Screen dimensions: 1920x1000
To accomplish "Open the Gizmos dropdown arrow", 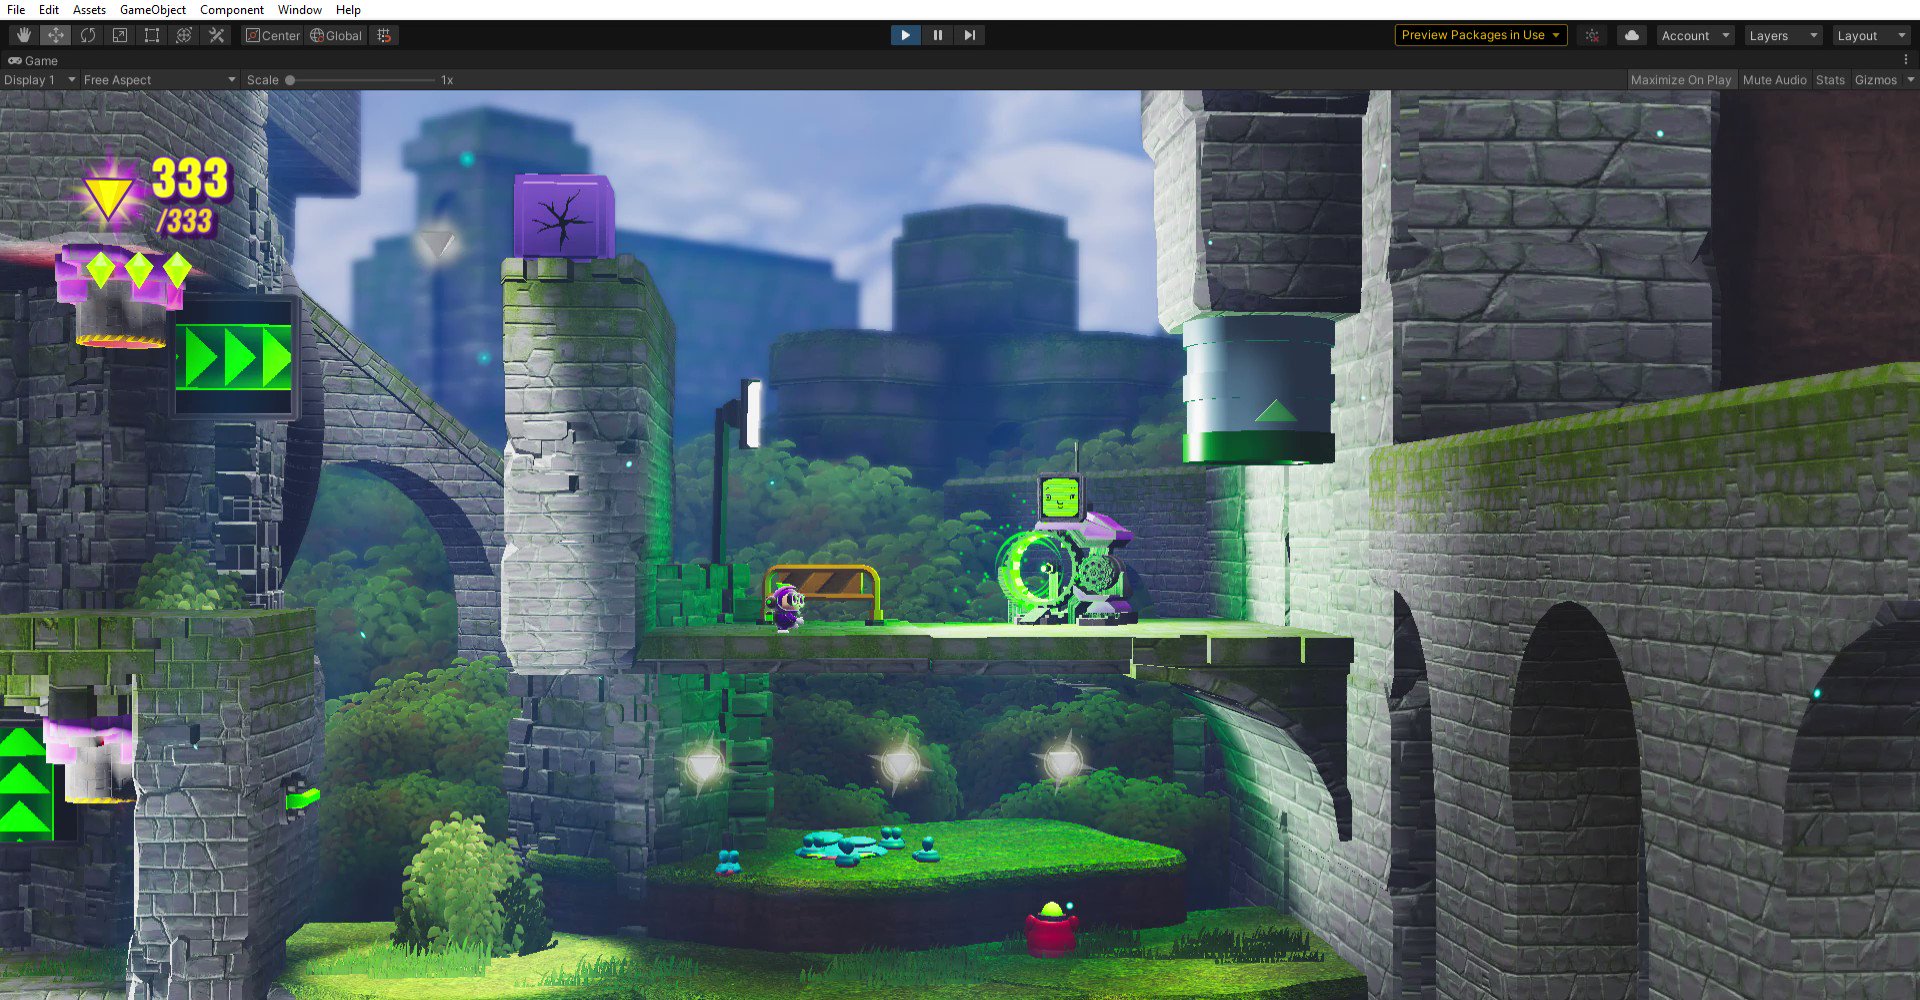I will pyautogui.click(x=1910, y=80).
